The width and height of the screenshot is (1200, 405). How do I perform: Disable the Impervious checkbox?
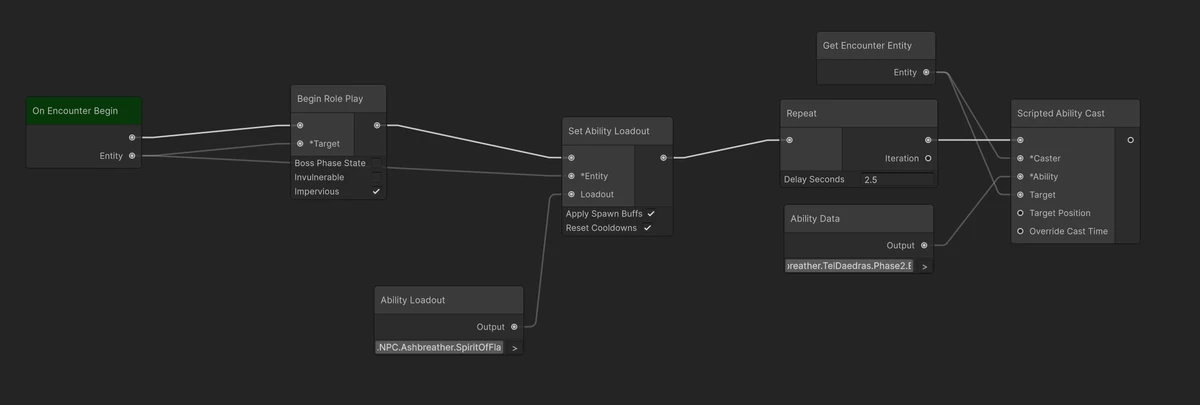(x=376, y=191)
